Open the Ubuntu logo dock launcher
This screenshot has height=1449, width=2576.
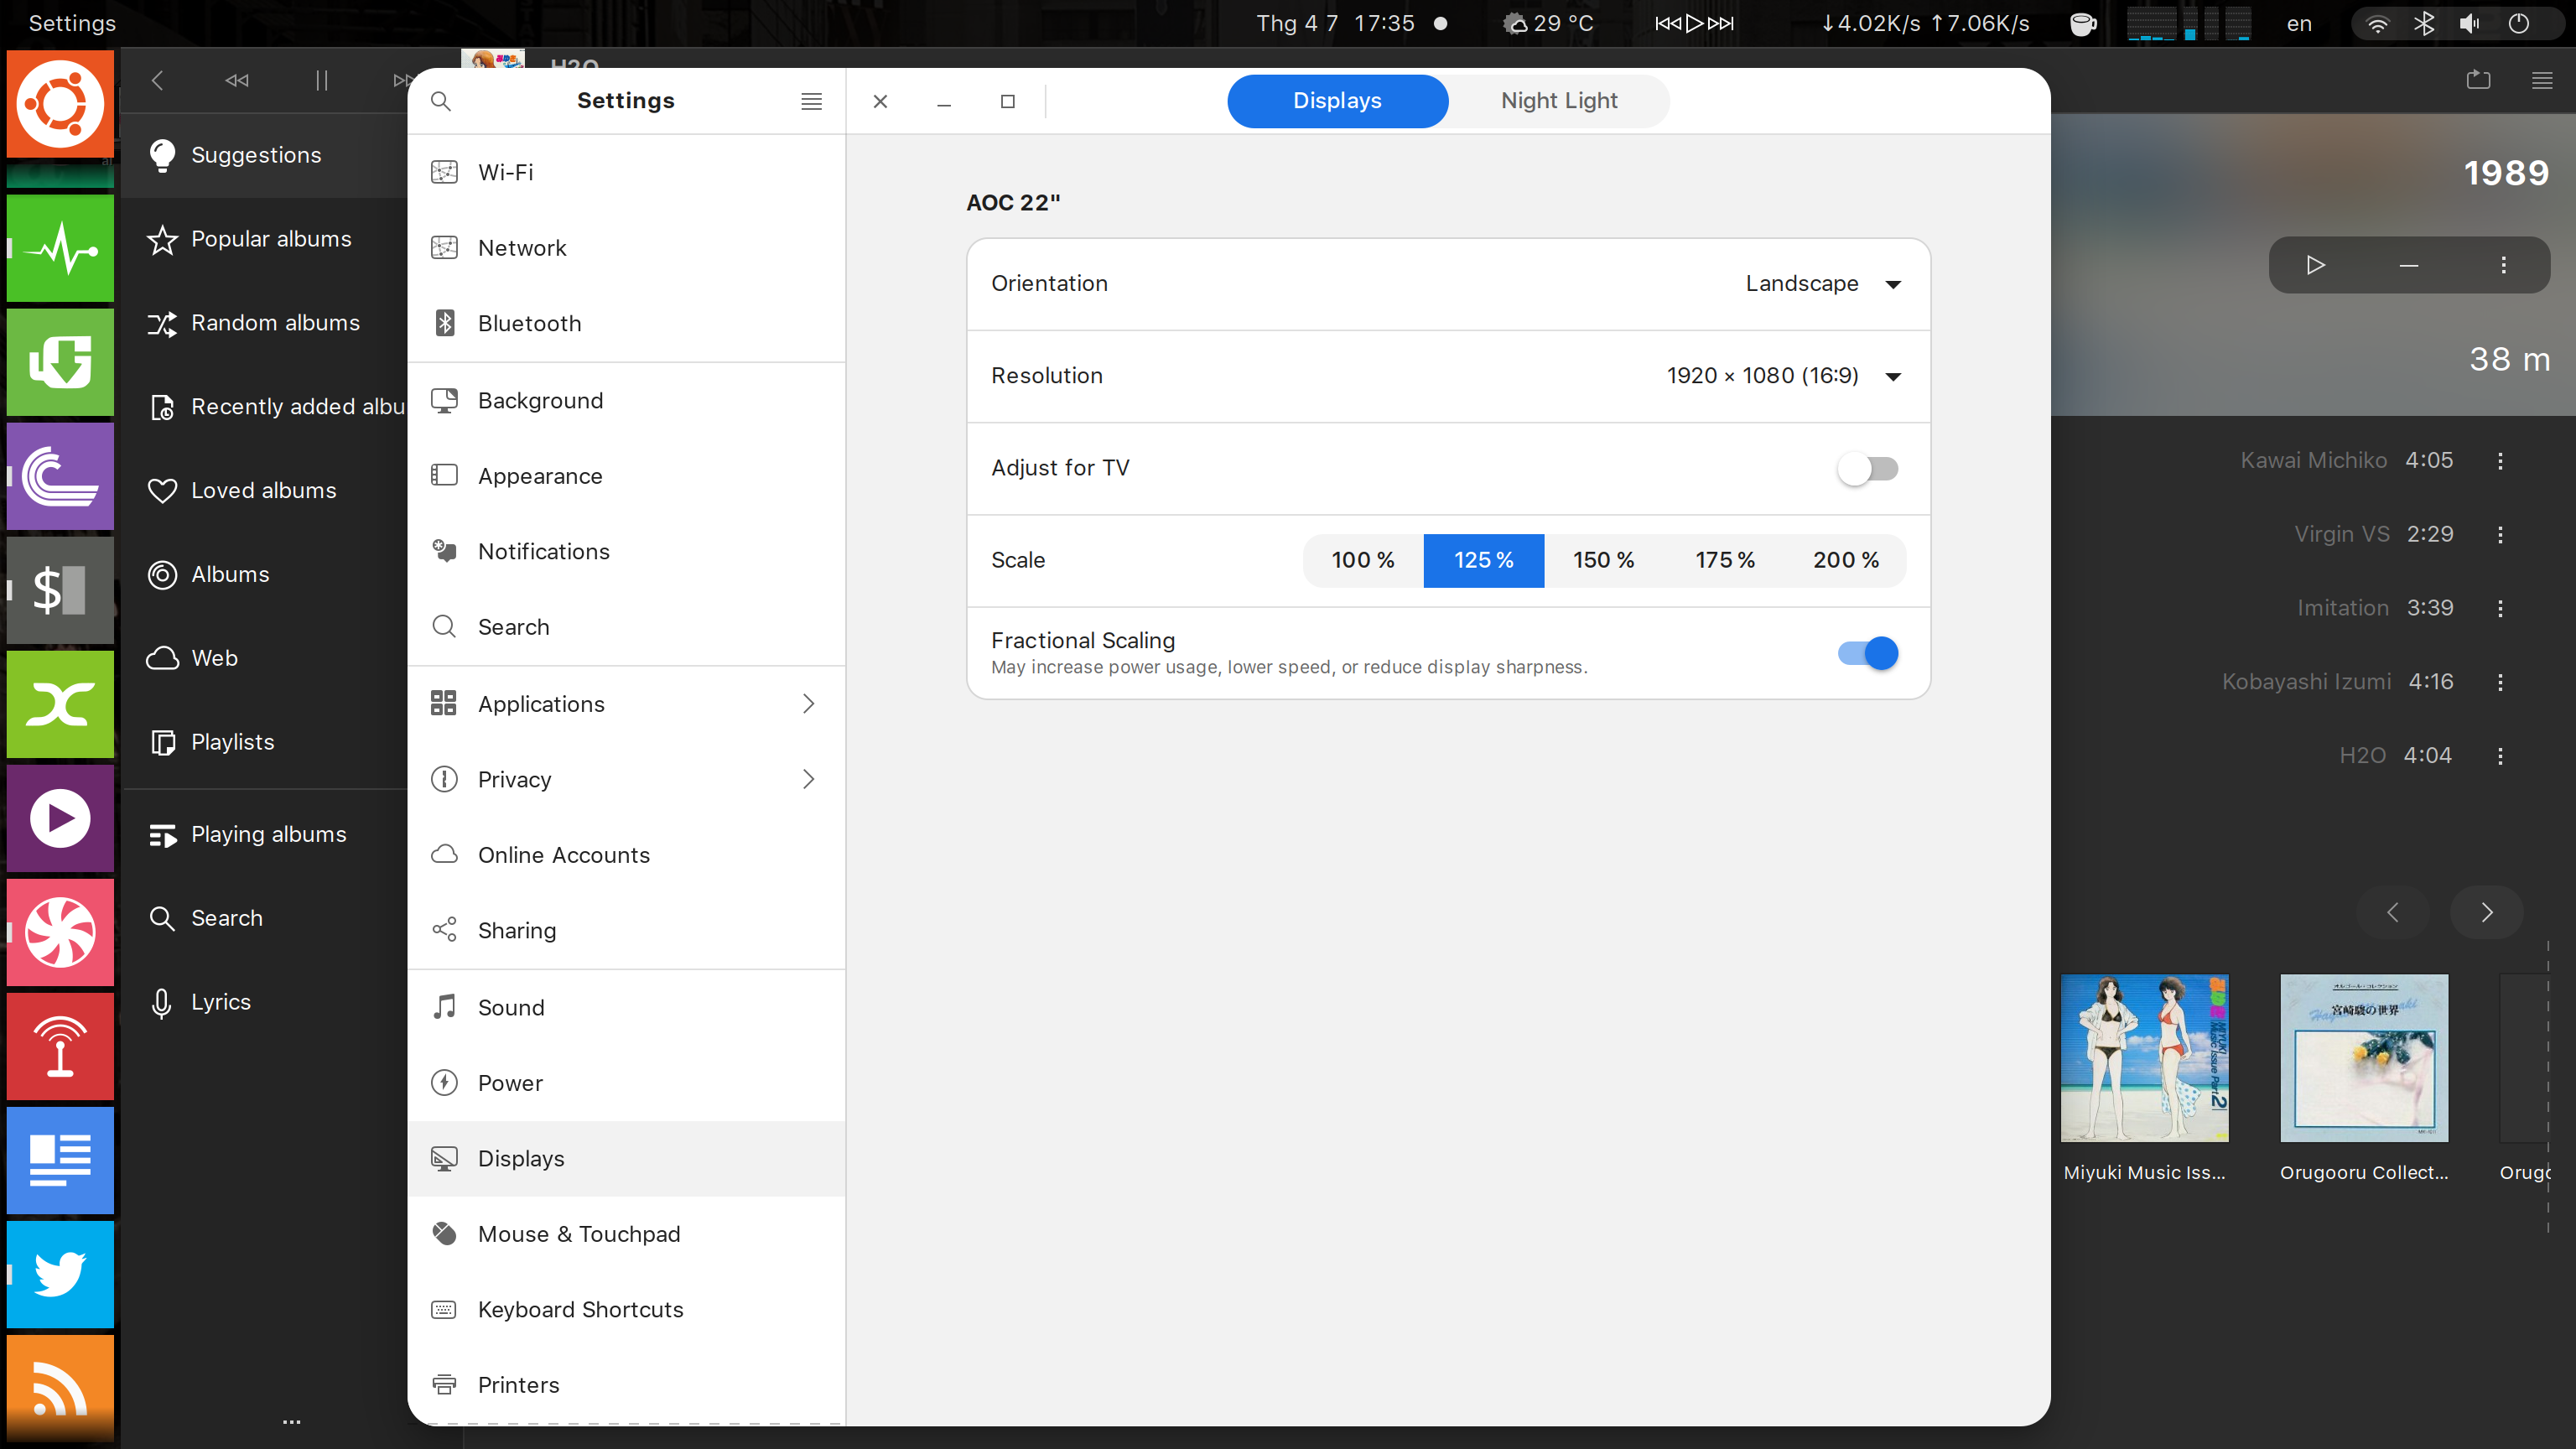click(x=60, y=104)
